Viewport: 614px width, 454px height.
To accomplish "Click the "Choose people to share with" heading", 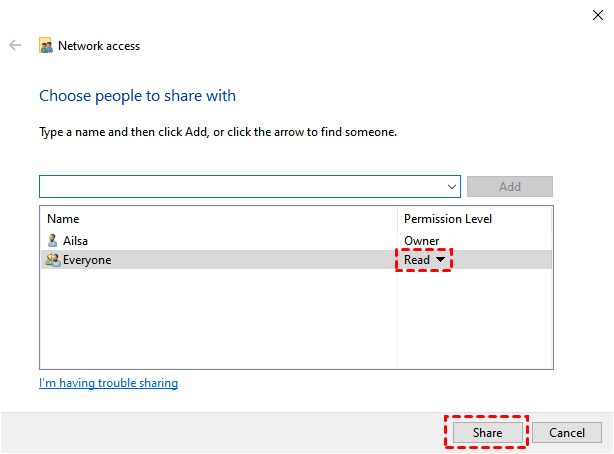I will pos(137,96).
